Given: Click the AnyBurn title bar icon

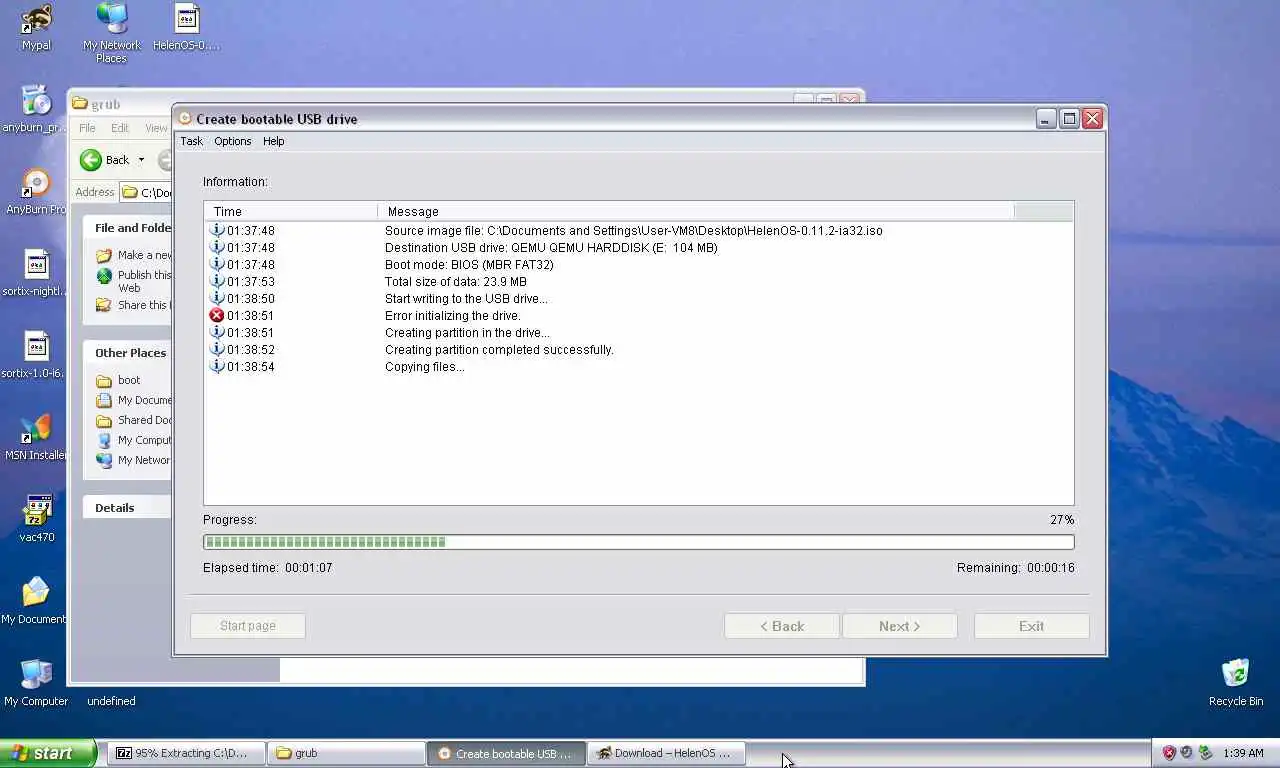Looking at the screenshot, I should (x=185, y=118).
